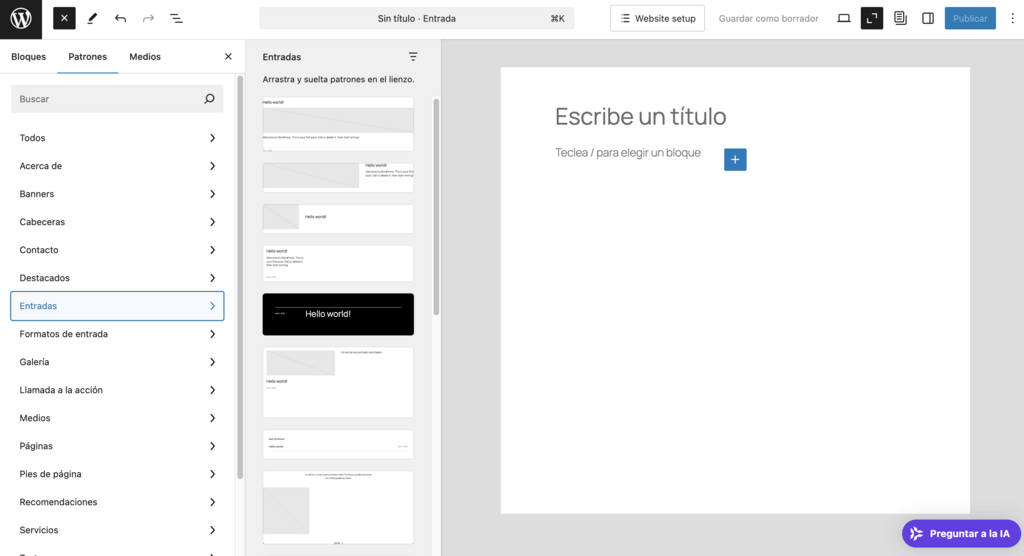Open command palette from title bar
This screenshot has width=1024, height=556.
pyautogui.click(x=417, y=18)
